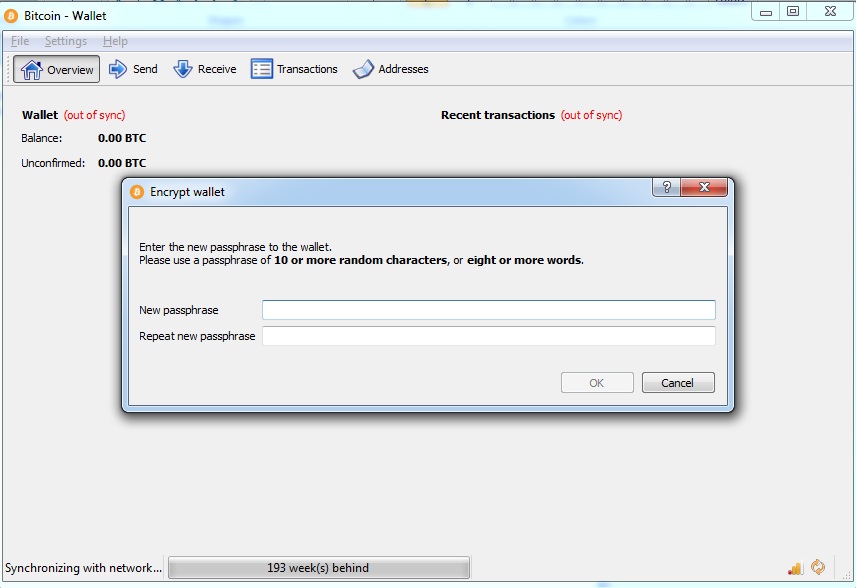856x588 pixels.
Task: Click the question mark help button in dialog
Action: point(667,187)
